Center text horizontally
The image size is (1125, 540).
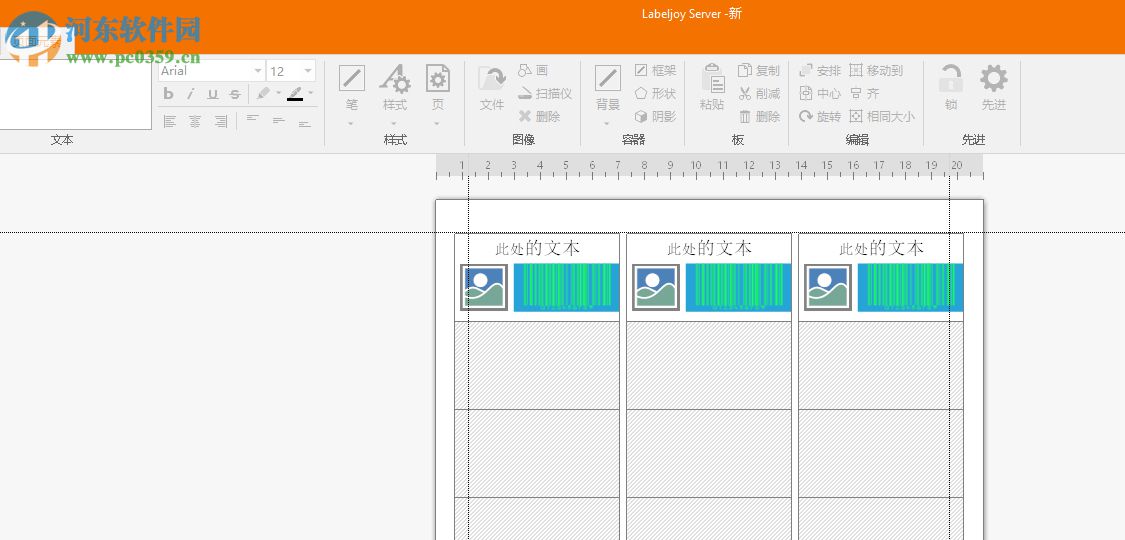195,121
